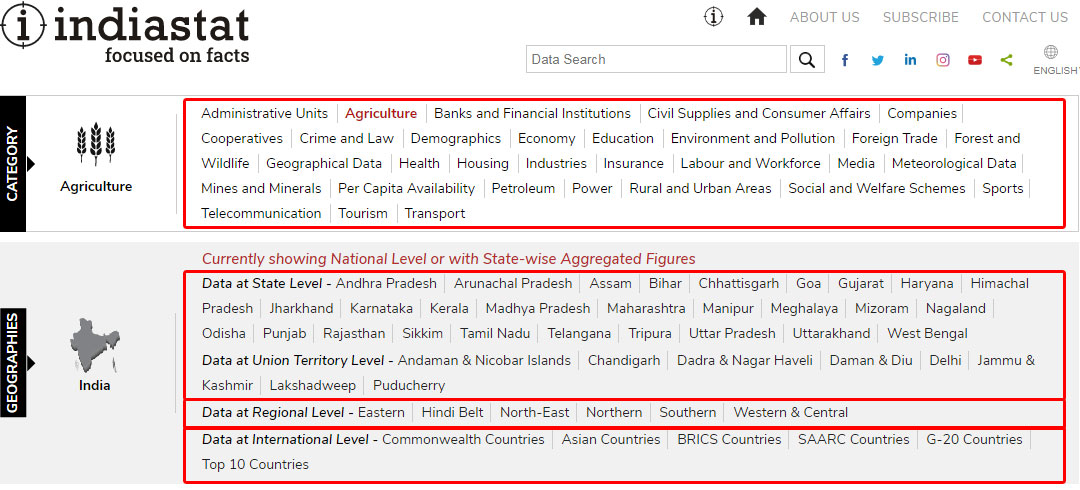This screenshot has height=490, width=1080.
Task: Open the CONTACT US menu item
Action: [1024, 17]
